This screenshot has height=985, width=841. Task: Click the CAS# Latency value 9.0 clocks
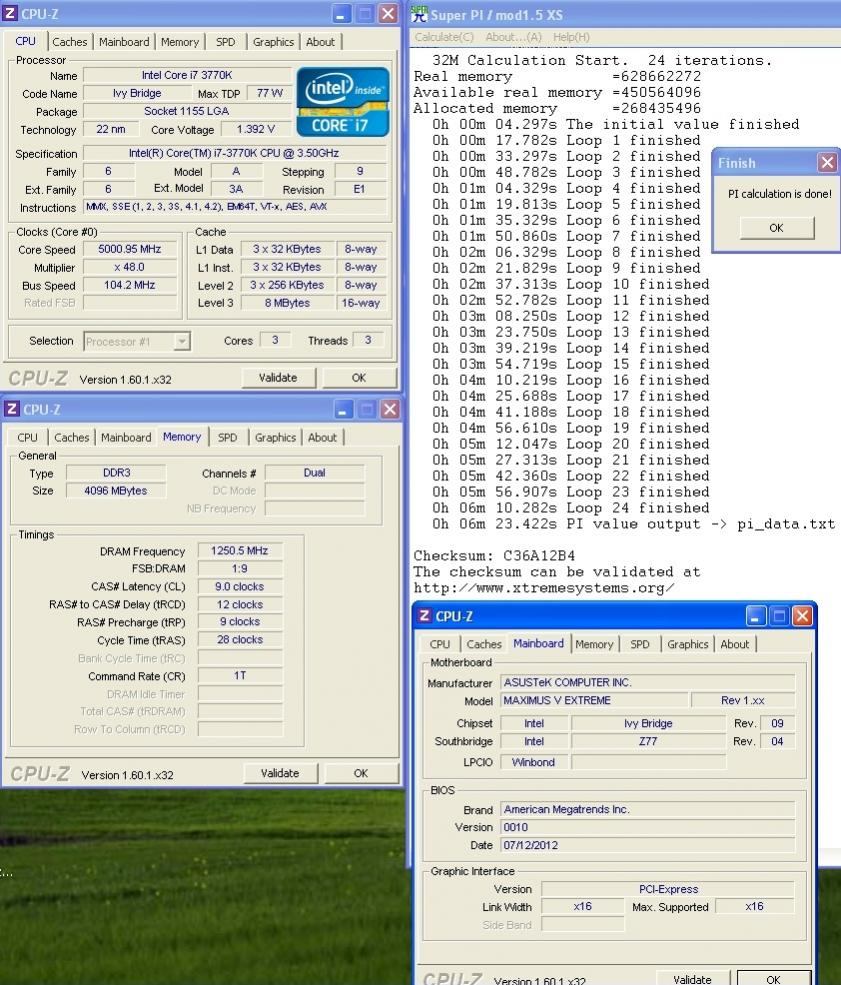click(239, 586)
